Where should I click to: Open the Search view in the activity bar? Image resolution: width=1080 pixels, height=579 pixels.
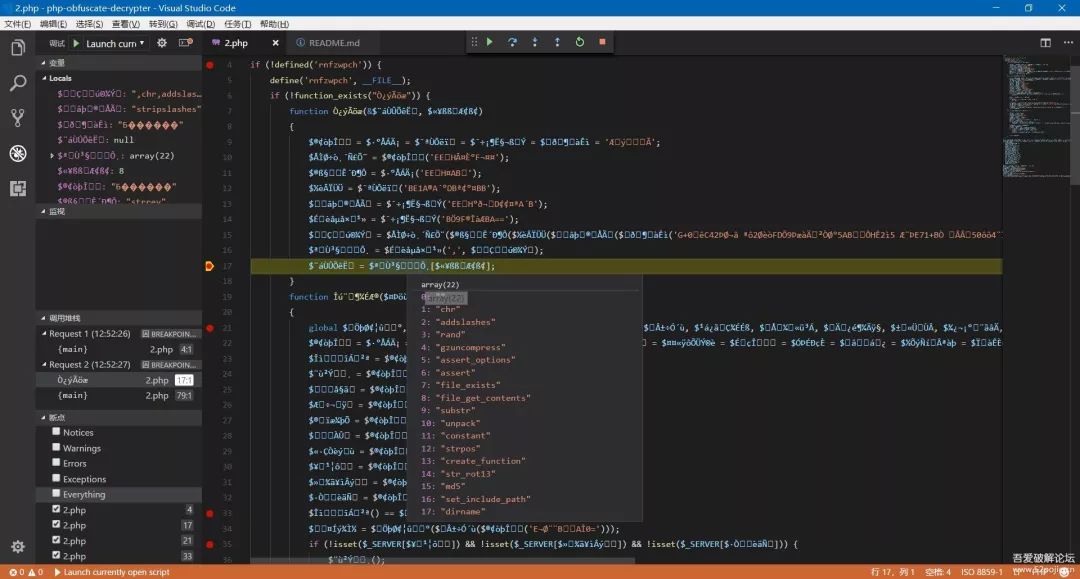click(16, 84)
